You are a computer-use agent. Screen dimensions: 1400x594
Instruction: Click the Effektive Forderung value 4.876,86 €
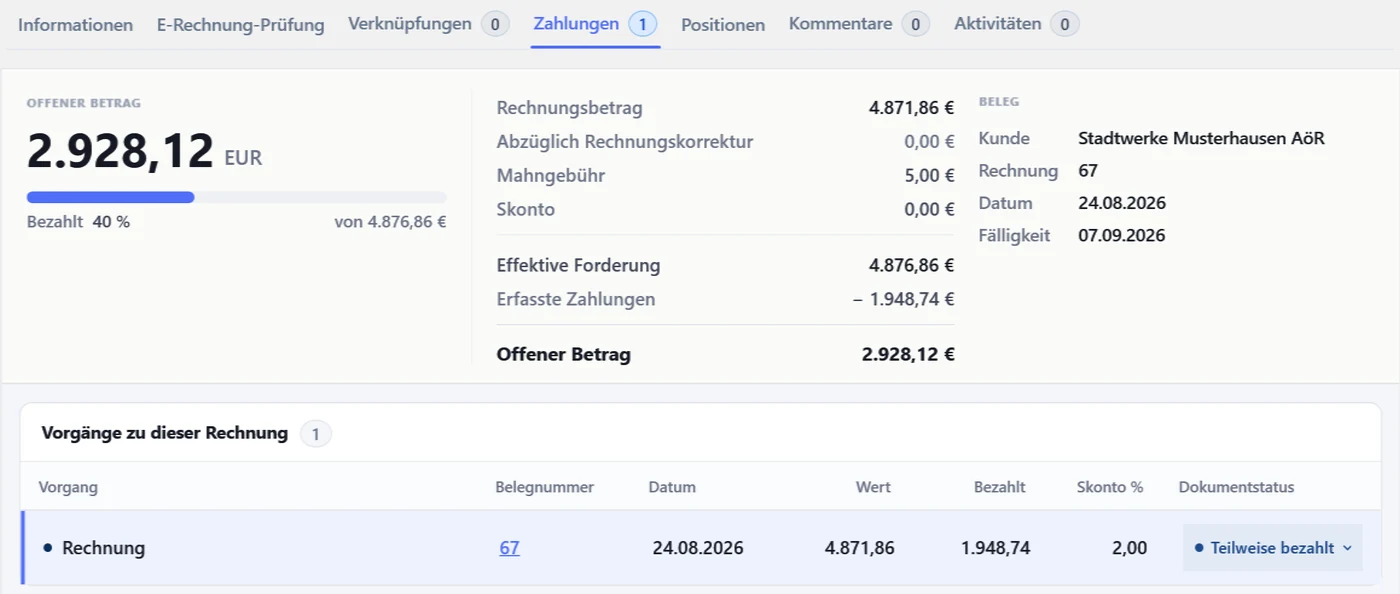point(911,266)
